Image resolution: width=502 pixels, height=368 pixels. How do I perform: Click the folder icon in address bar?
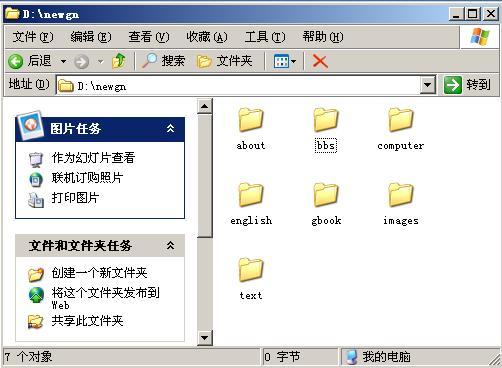tap(66, 86)
